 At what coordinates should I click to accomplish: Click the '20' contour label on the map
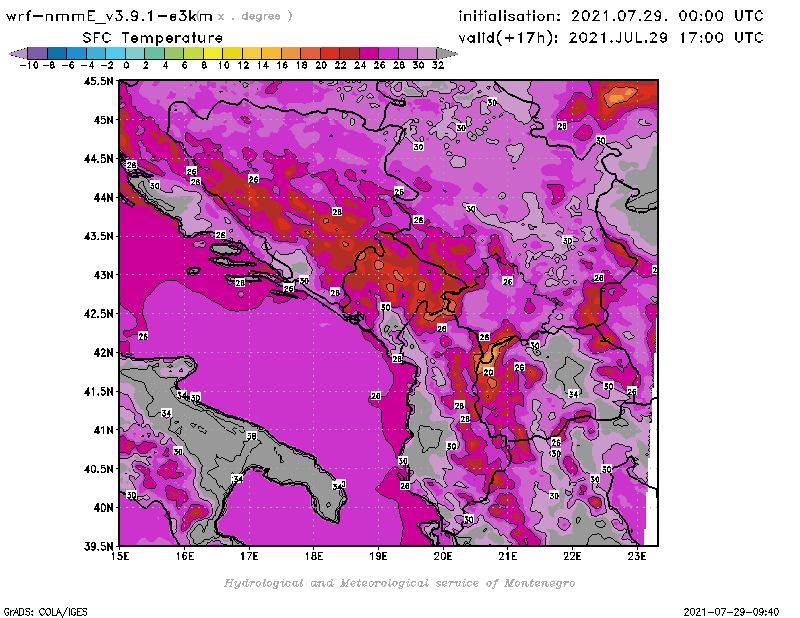pyautogui.click(x=488, y=373)
